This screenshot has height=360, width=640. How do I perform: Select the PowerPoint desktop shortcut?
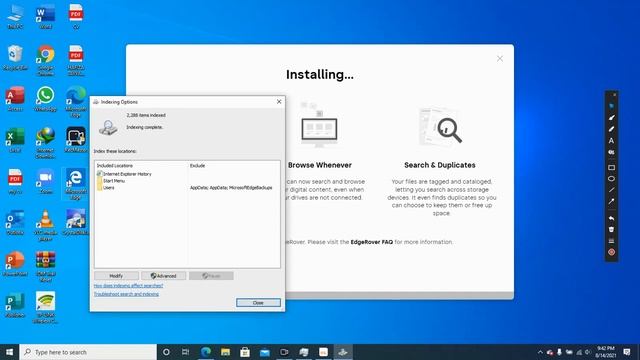pyautogui.click(x=15, y=264)
